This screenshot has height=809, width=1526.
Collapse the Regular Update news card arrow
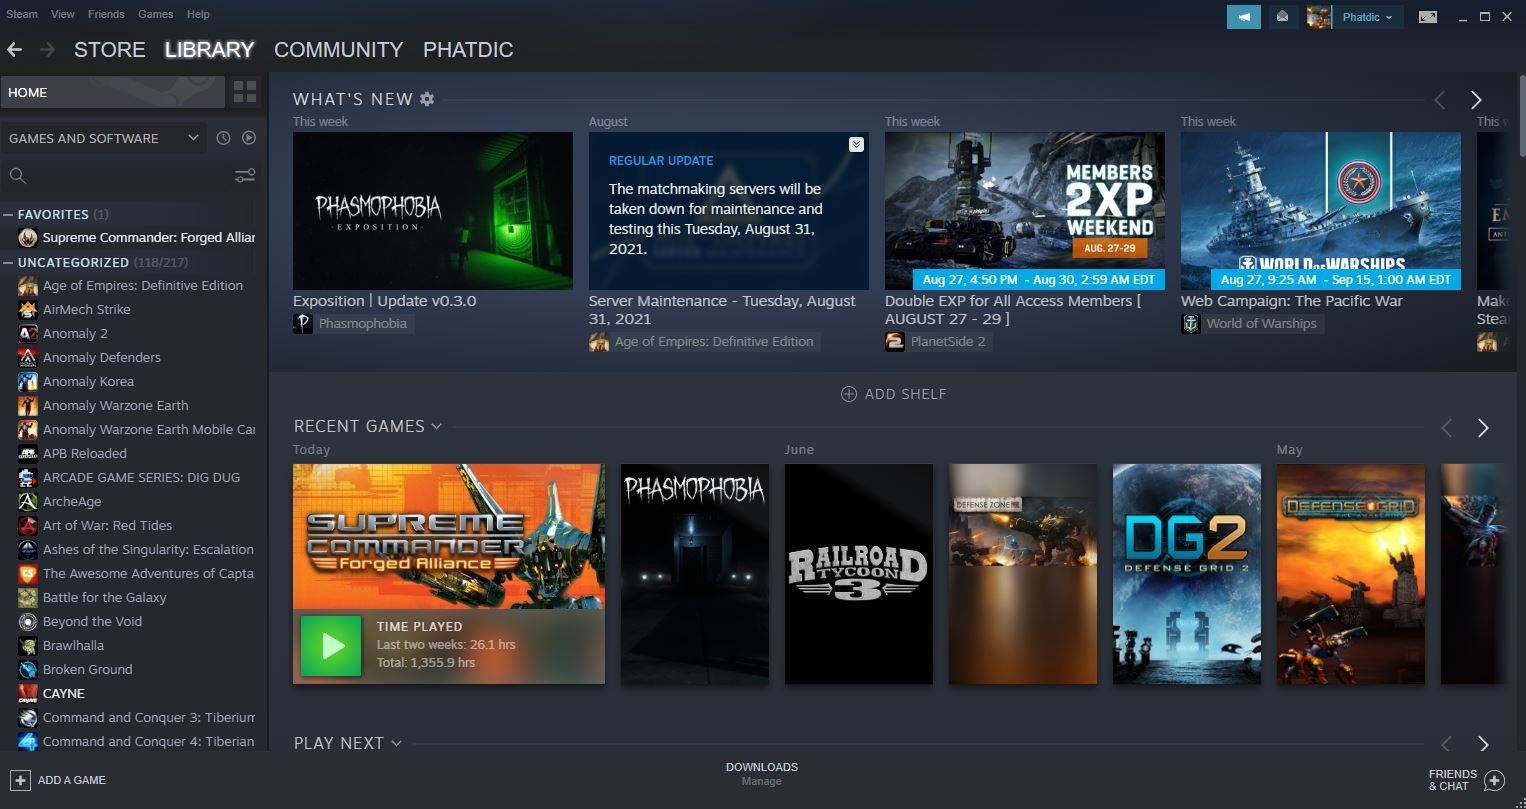click(x=856, y=145)
